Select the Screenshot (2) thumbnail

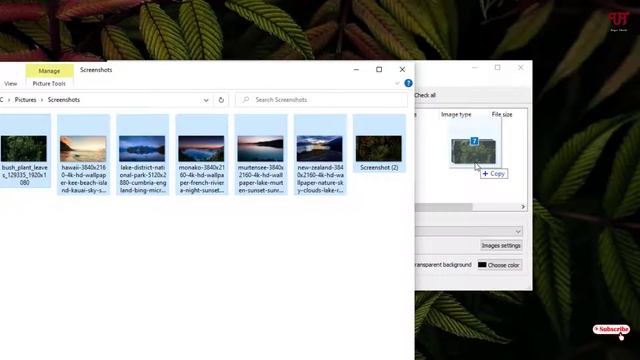[x=379, y=149]
